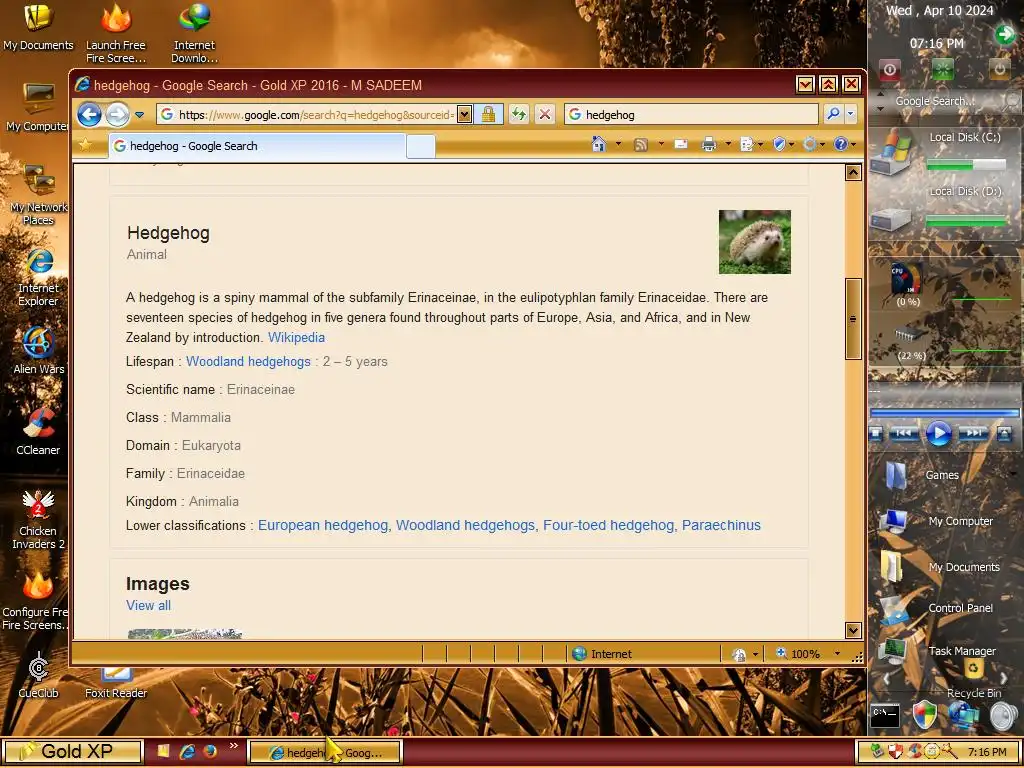Stop playback in the sidebar media player
1024x768 pixels.
(877, 433)
